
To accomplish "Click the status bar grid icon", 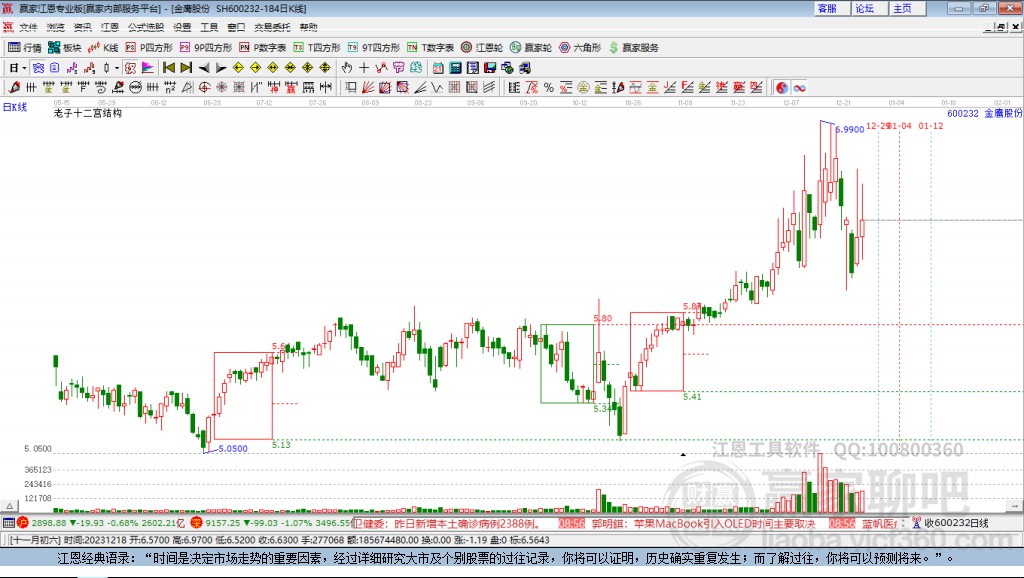I will tap(8, 522).
